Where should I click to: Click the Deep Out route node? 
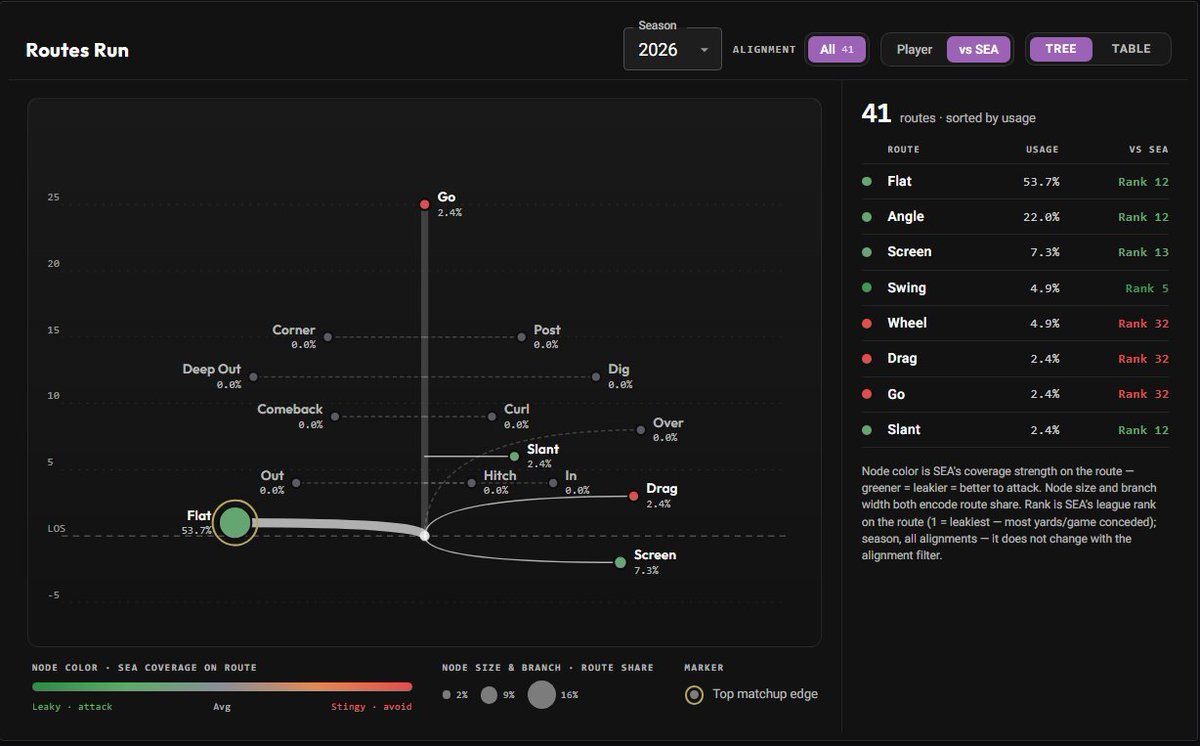click(x=253, y=377)
